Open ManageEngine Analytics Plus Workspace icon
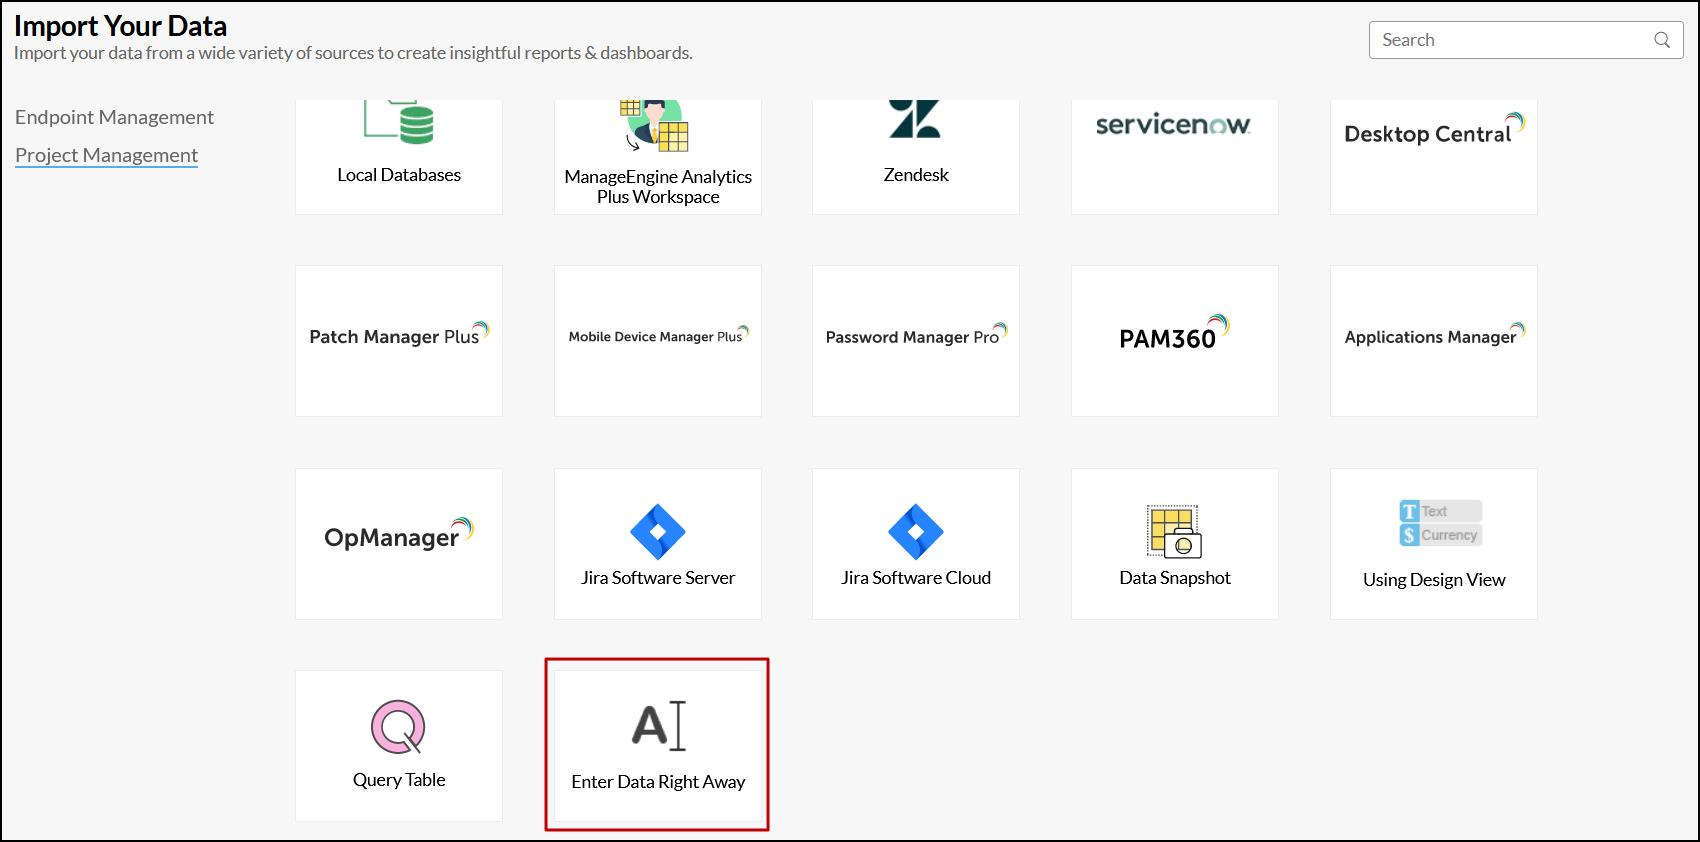The height and width of the screenshot is (842, 1700). pyautogui.click(x=655, y=125)
